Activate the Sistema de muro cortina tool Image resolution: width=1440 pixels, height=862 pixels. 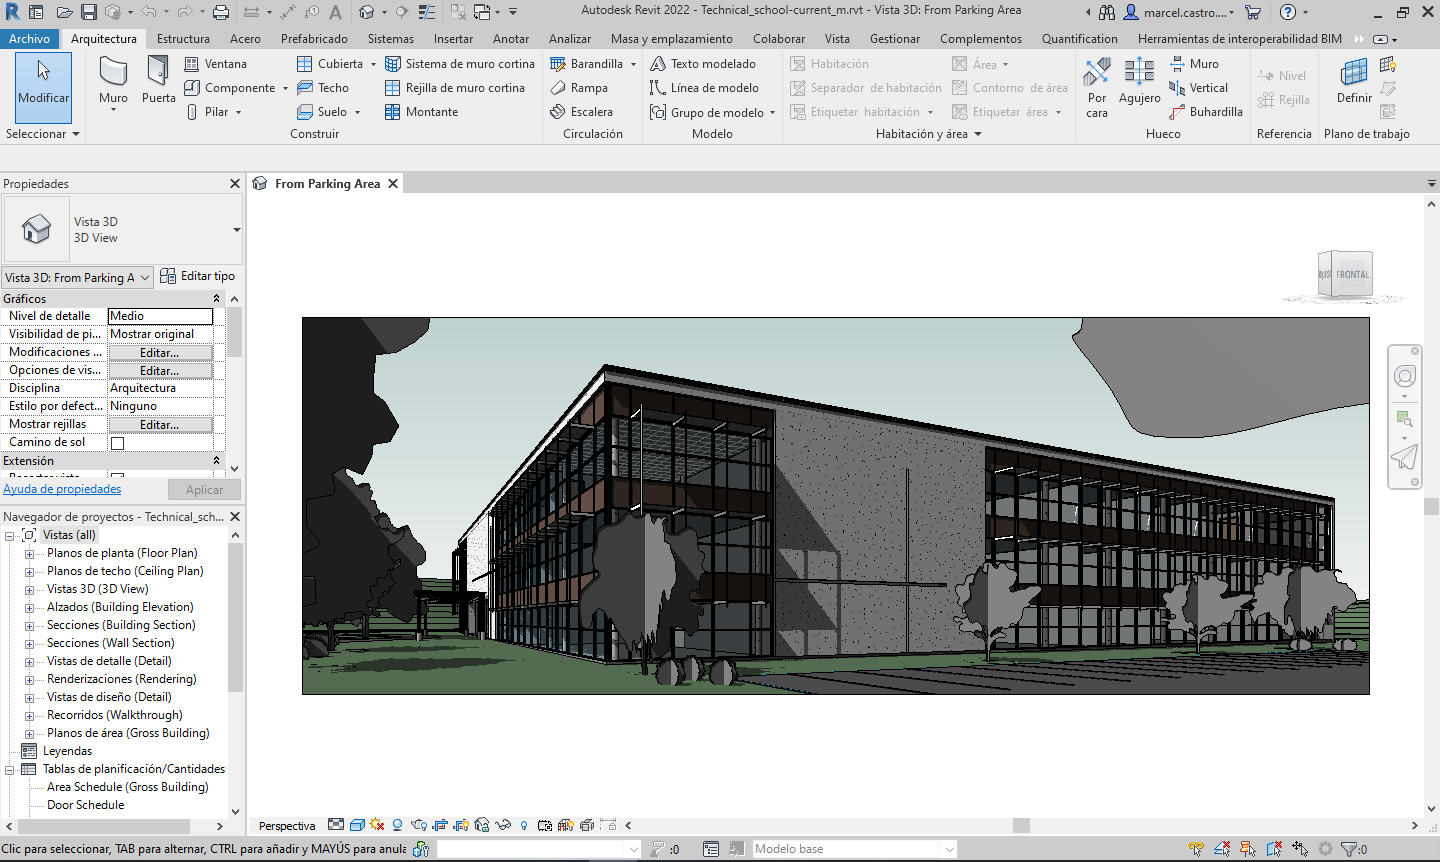(460, 63)
